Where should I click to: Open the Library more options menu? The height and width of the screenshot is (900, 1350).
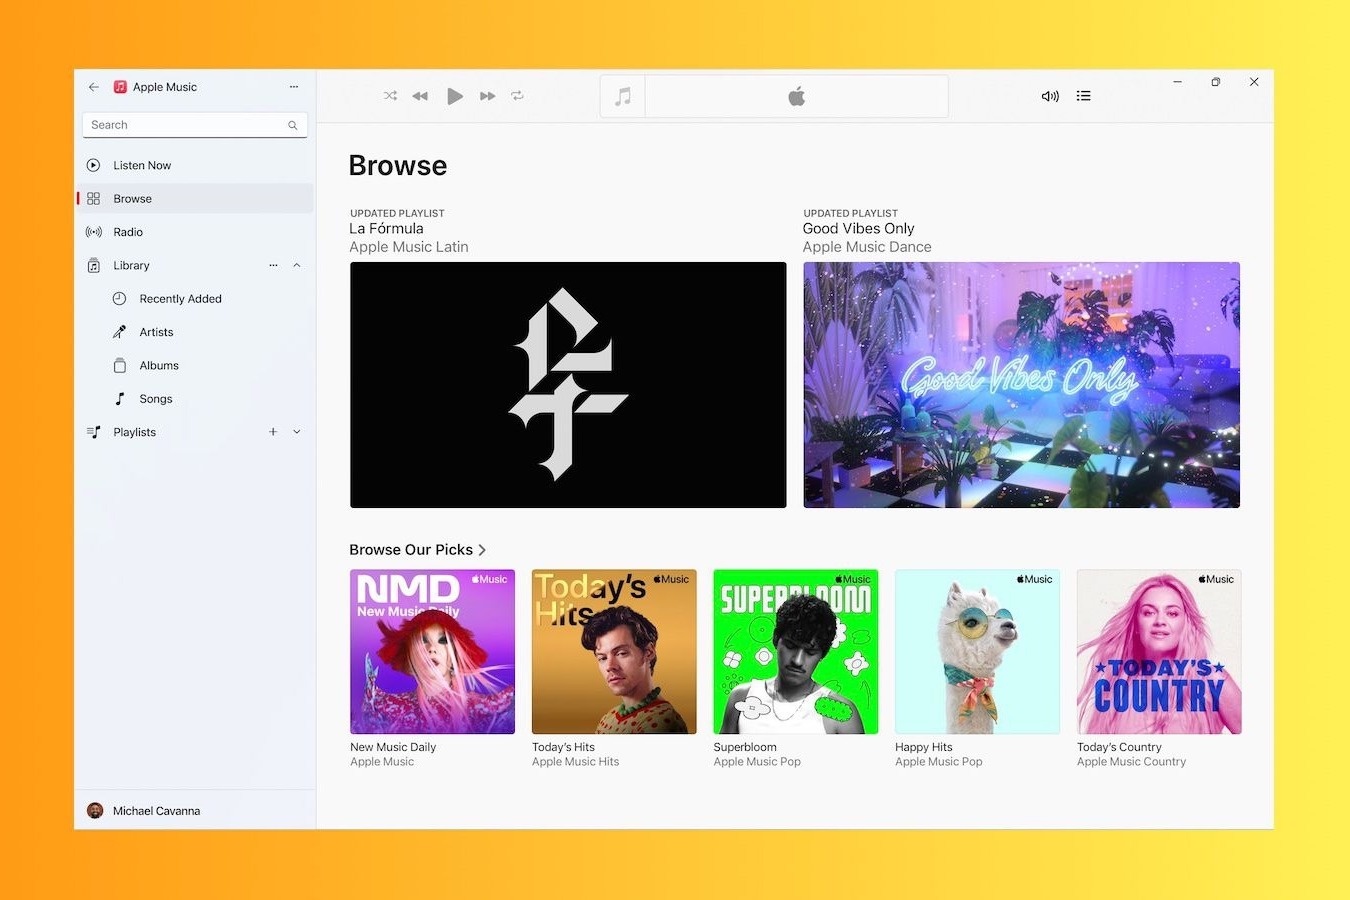coord(273,265)
